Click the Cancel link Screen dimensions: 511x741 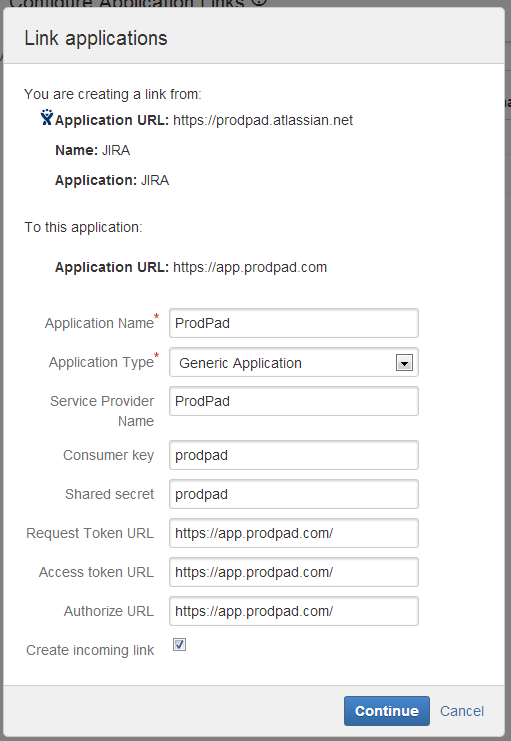tap(462, 711)
